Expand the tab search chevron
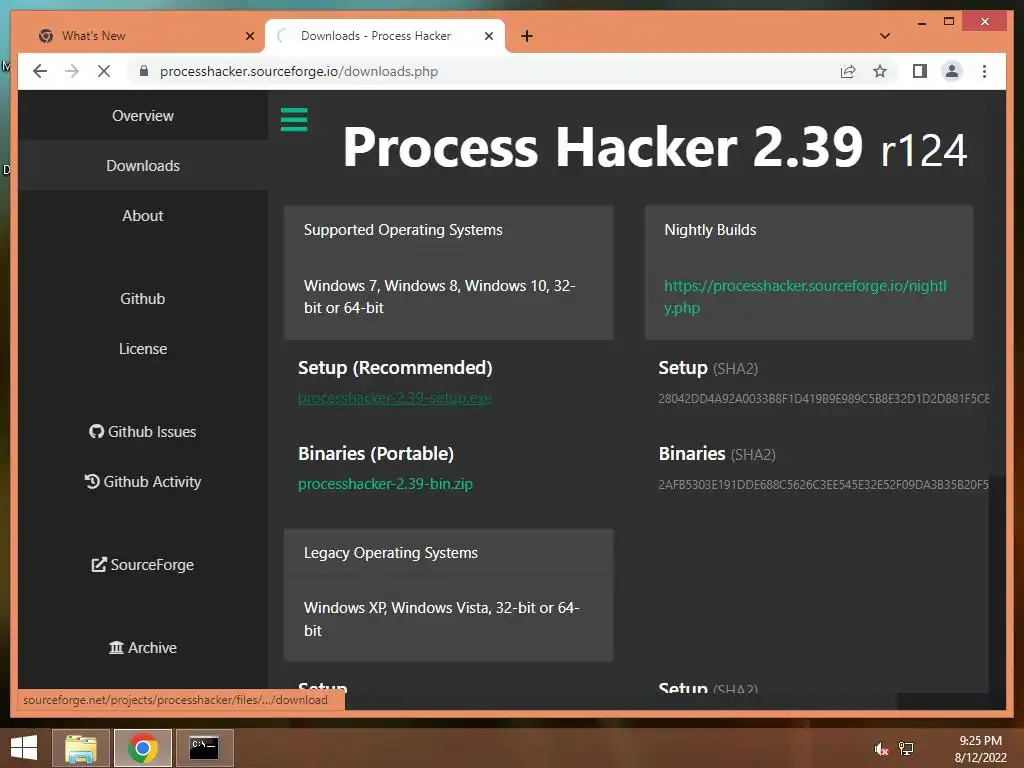Screen dimensions: 1024x768 pyautogui.click(x=884, y=36)
